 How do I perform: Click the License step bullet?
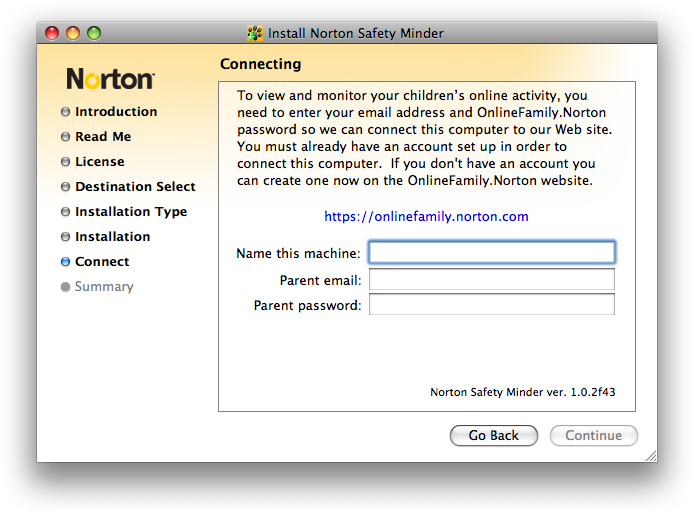tap(65, 162)
